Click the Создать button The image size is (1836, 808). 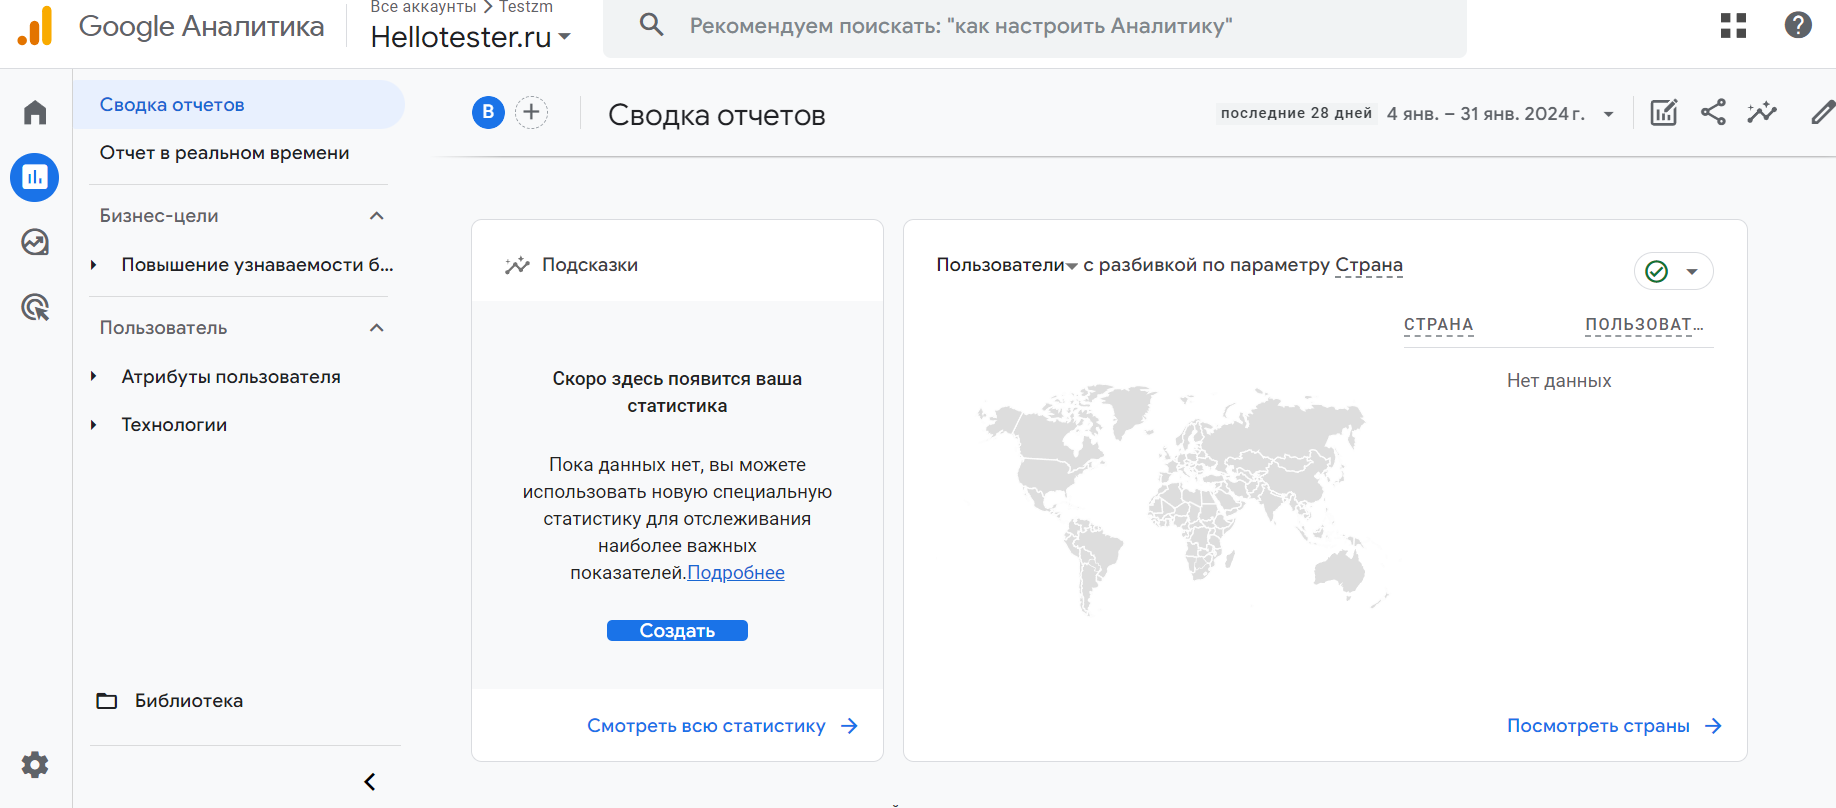(677, 631)
